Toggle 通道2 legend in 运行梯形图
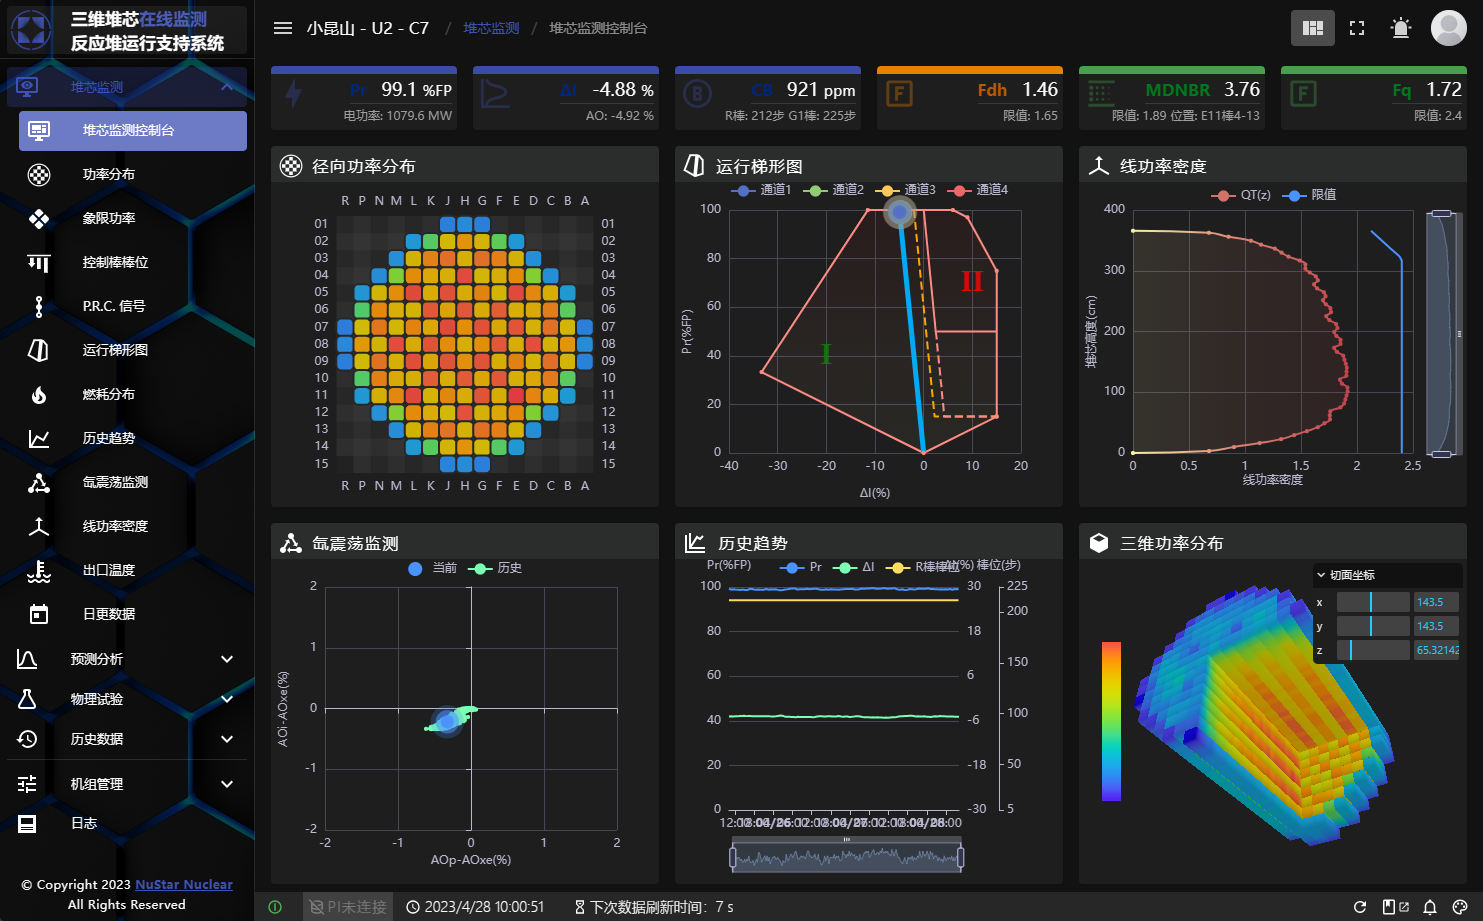This screenshot has height=921, width=1483. [x=833, y=190]
